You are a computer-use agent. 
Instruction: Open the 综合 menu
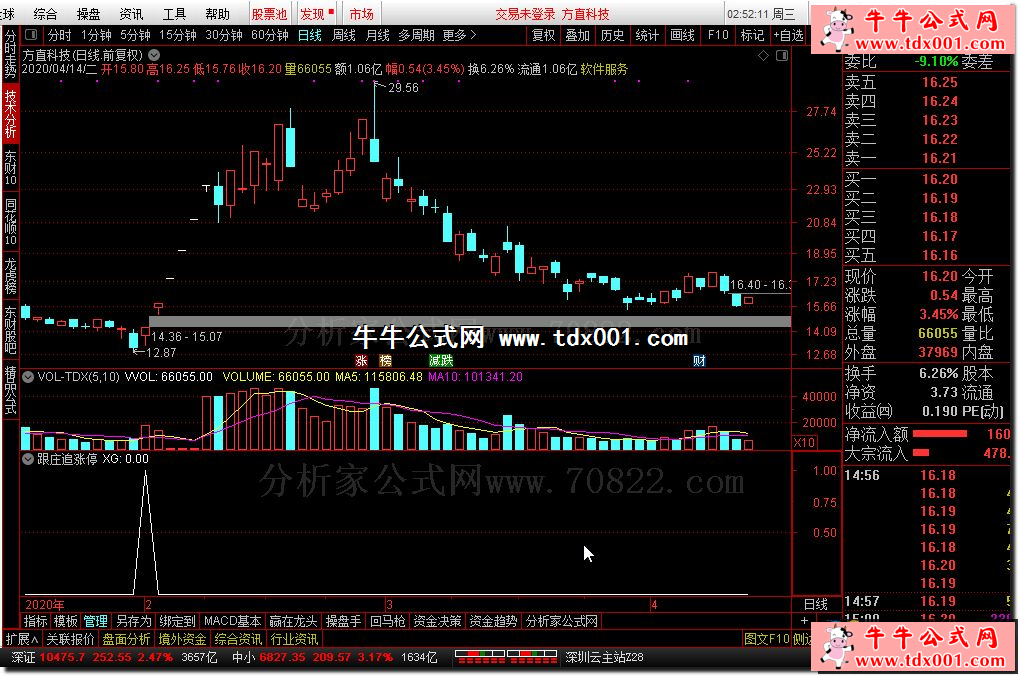[x=45, y=14]
